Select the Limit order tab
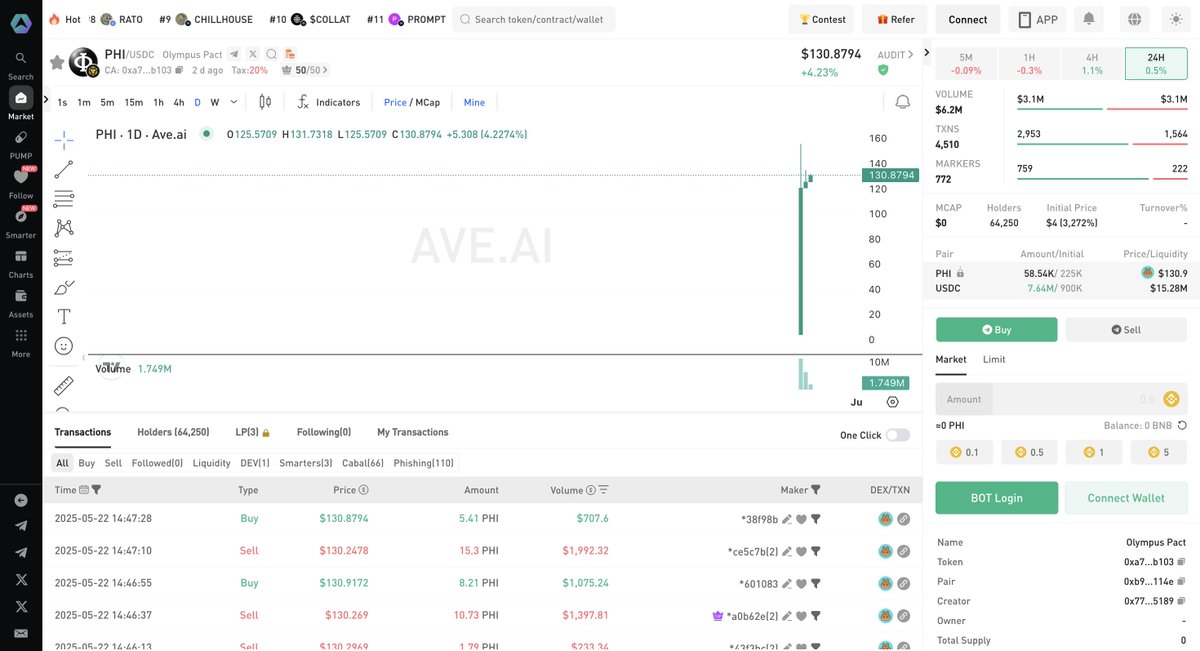 [x=994, y=359]
